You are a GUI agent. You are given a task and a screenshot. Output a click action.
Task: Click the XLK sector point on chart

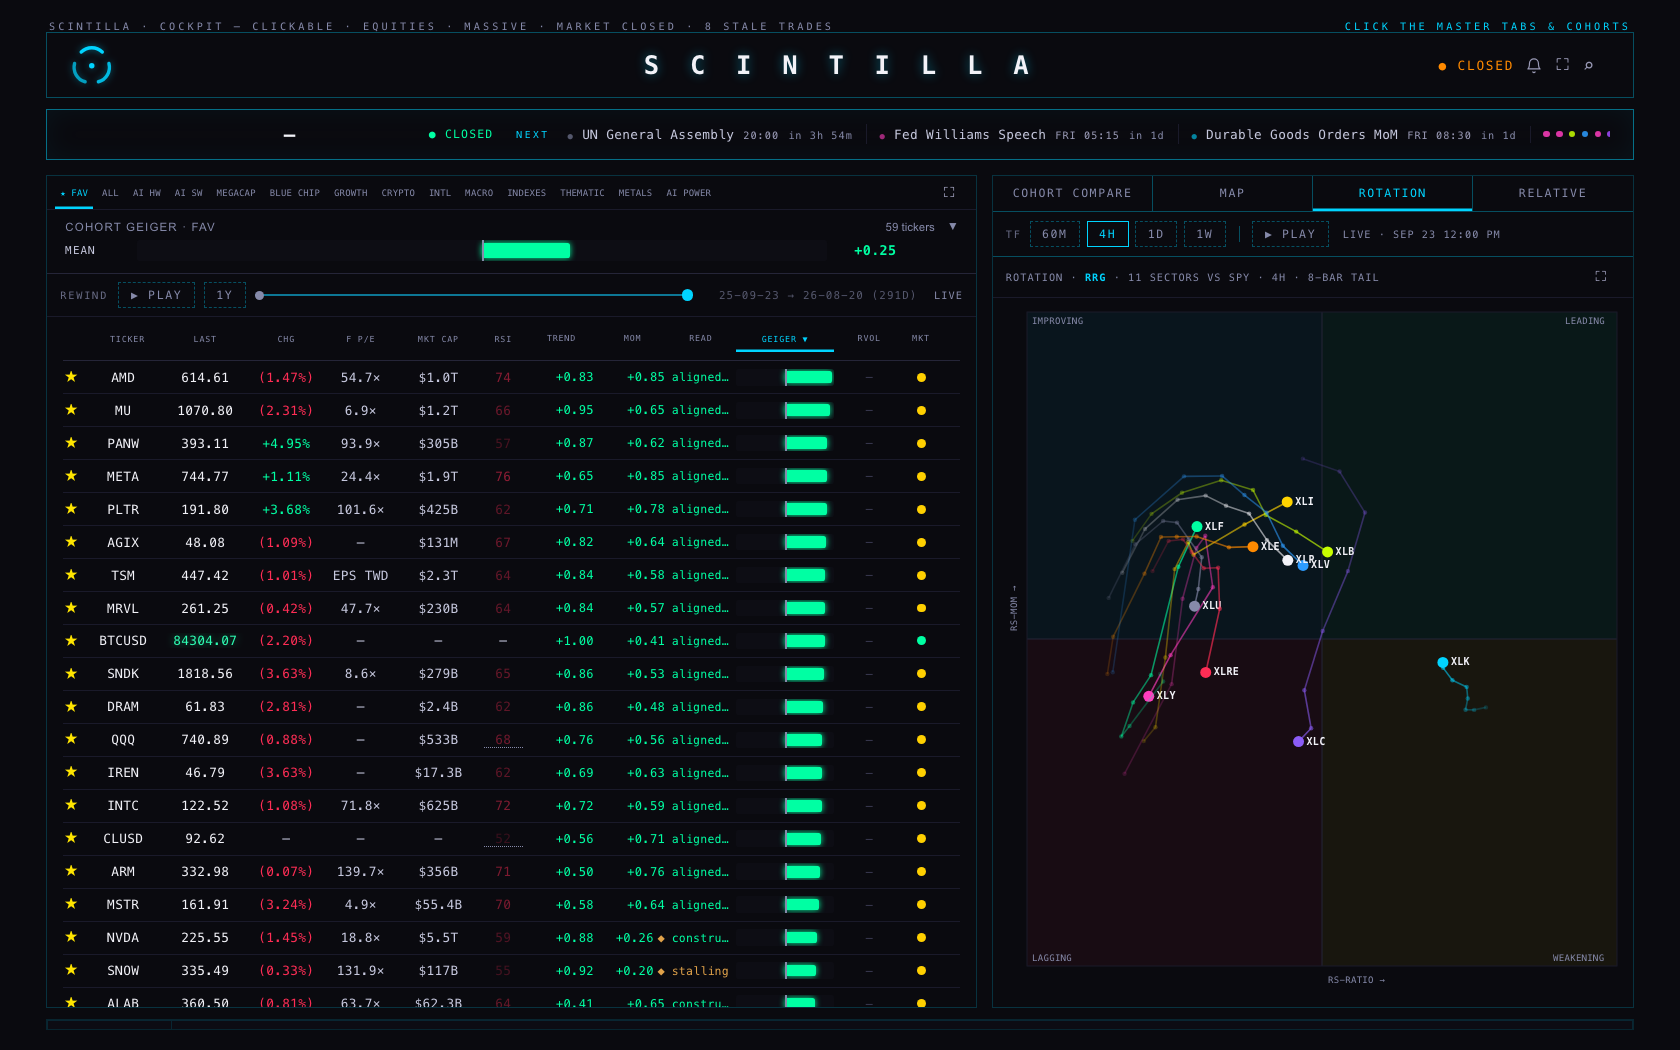[x=1442, y=662]
